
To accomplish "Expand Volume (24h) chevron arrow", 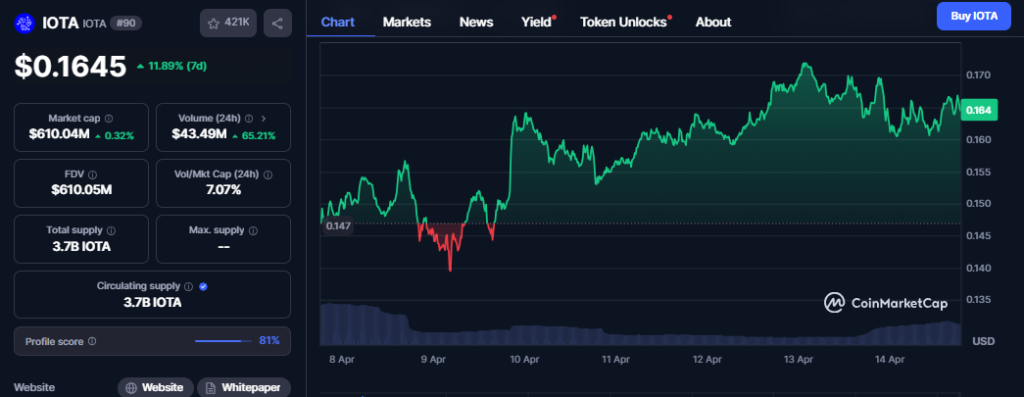I will click(x=264, y=119).
